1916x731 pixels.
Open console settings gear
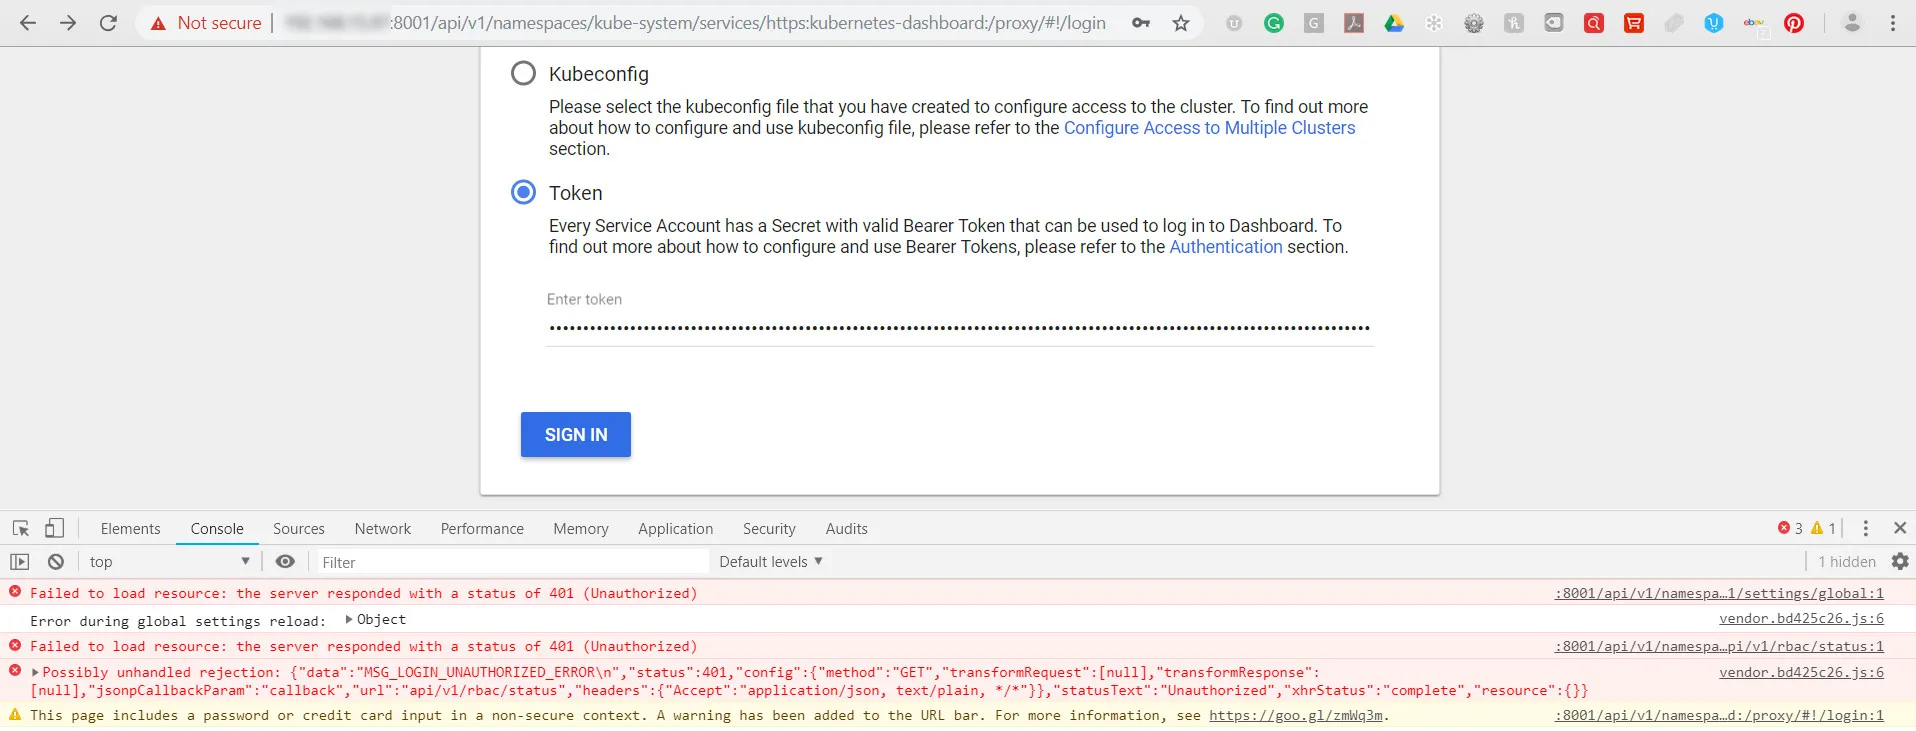click(1900, 561)
